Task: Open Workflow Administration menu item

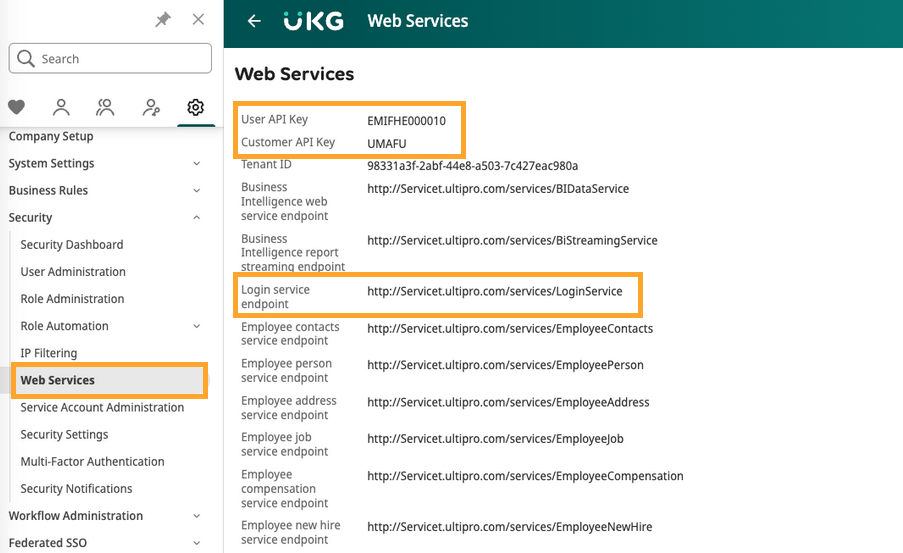Action: [x=76, y=516]
